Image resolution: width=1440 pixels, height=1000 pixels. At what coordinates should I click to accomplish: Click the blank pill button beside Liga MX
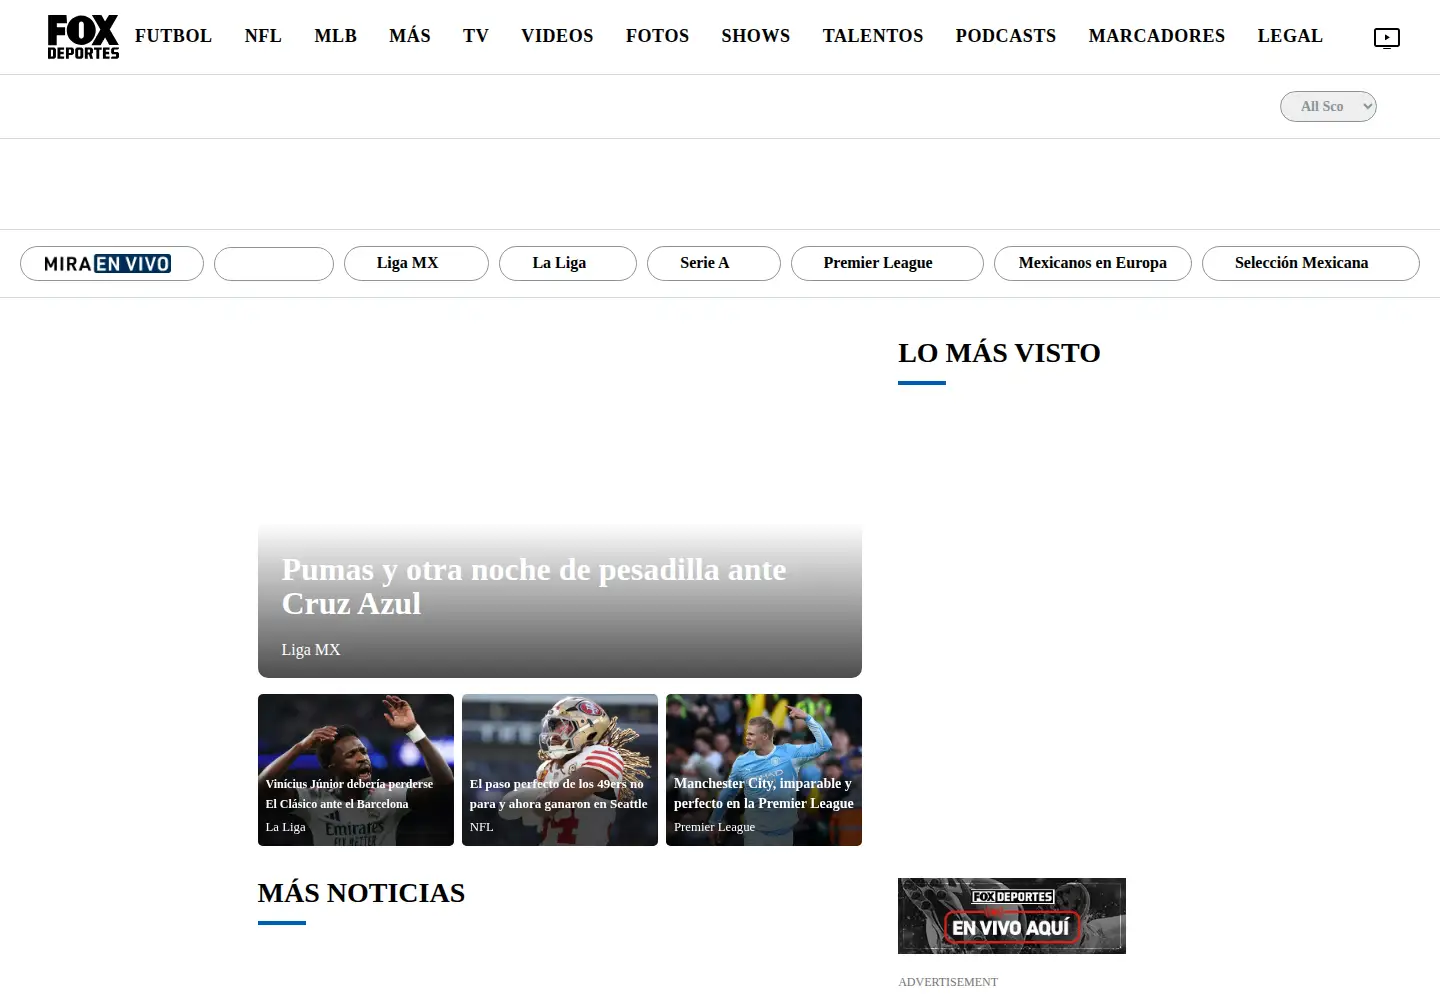point(274,264)
